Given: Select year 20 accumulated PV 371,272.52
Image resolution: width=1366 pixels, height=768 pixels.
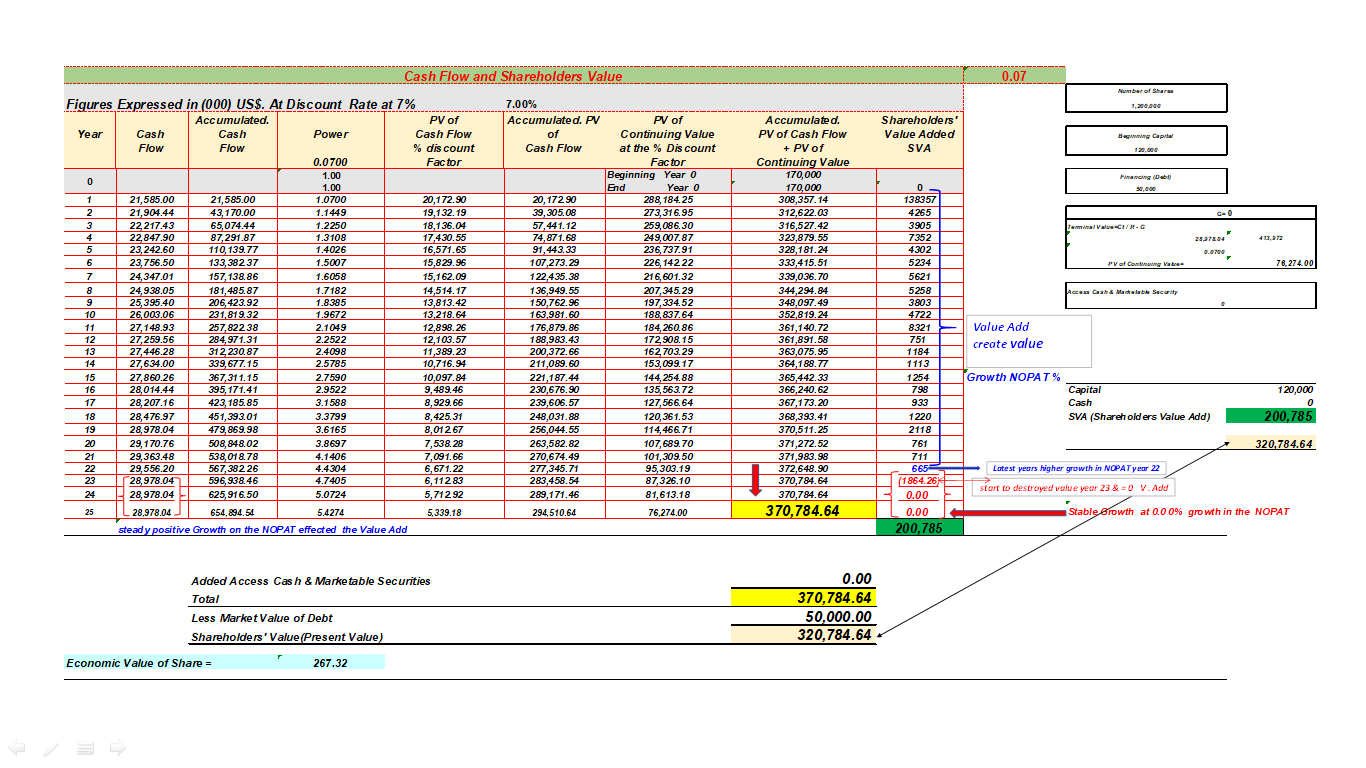Looking at the screenshot, I should 802,443.
